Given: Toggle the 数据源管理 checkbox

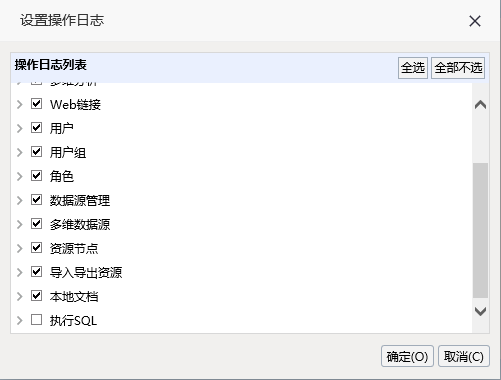Looking at the screenshot, I should tap(36, 200).
